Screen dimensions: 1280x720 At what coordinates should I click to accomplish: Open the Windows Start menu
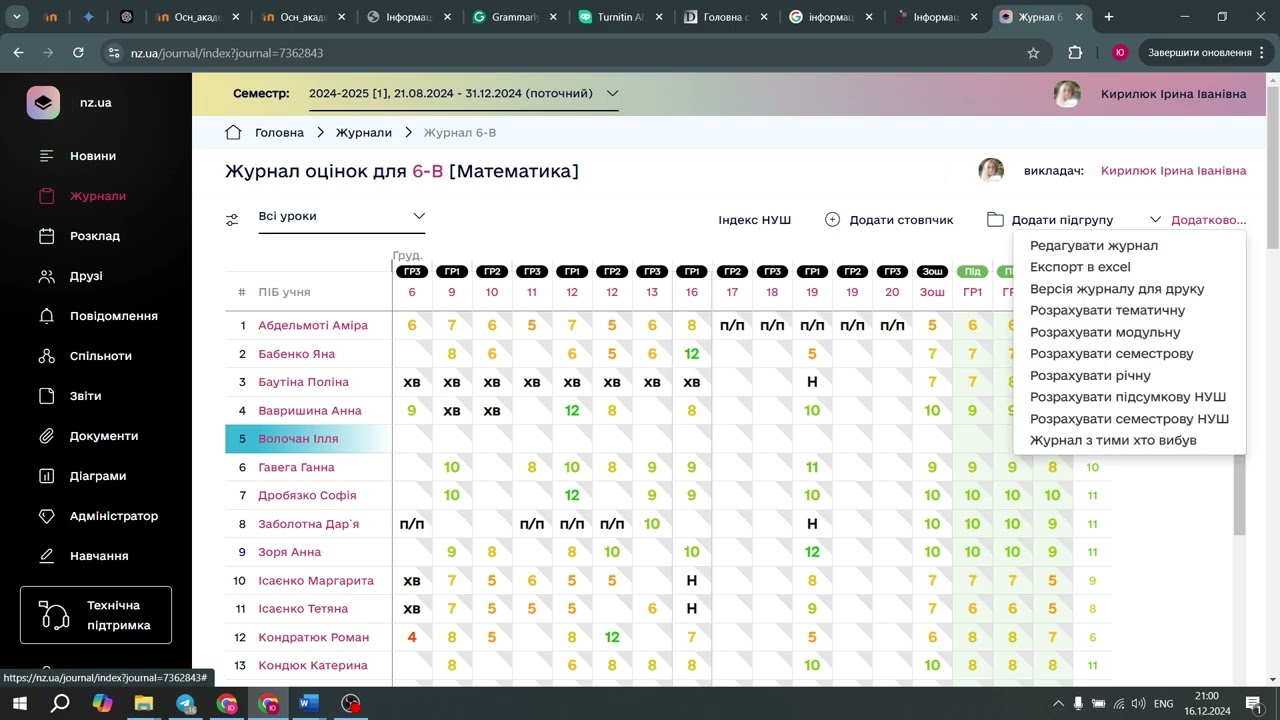[x=19, y=703]
